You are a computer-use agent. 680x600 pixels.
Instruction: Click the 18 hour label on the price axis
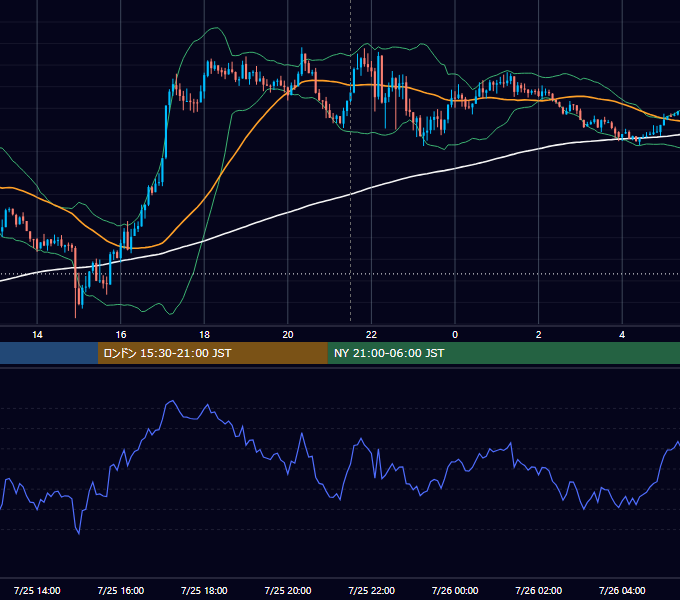pyautogui.click(x=204, y=335)
